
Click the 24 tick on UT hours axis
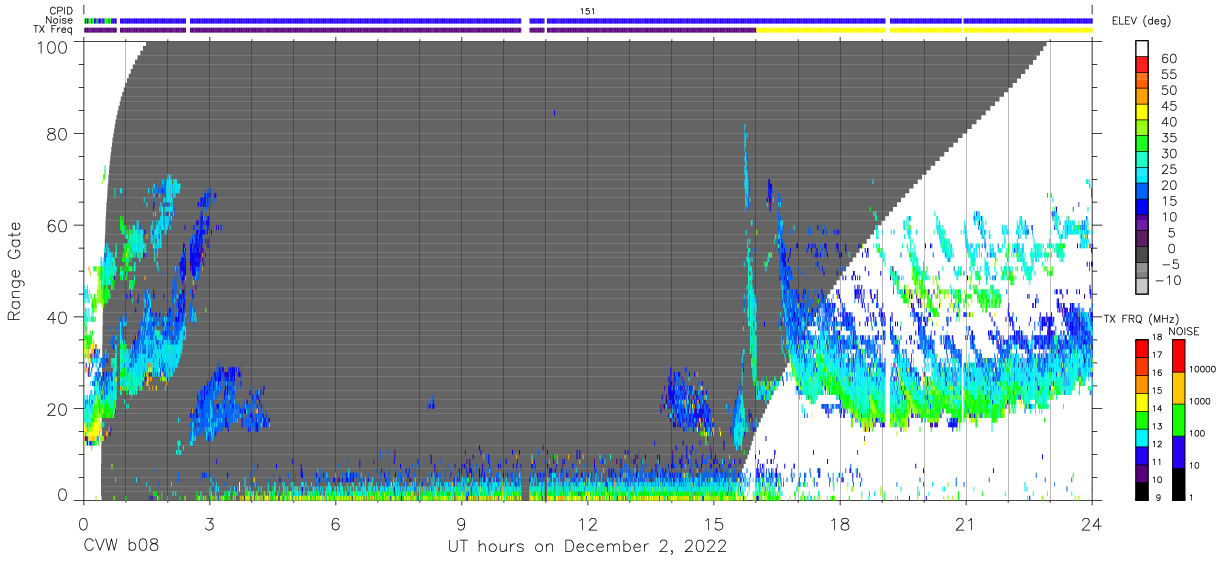(x=1091, y=523)
